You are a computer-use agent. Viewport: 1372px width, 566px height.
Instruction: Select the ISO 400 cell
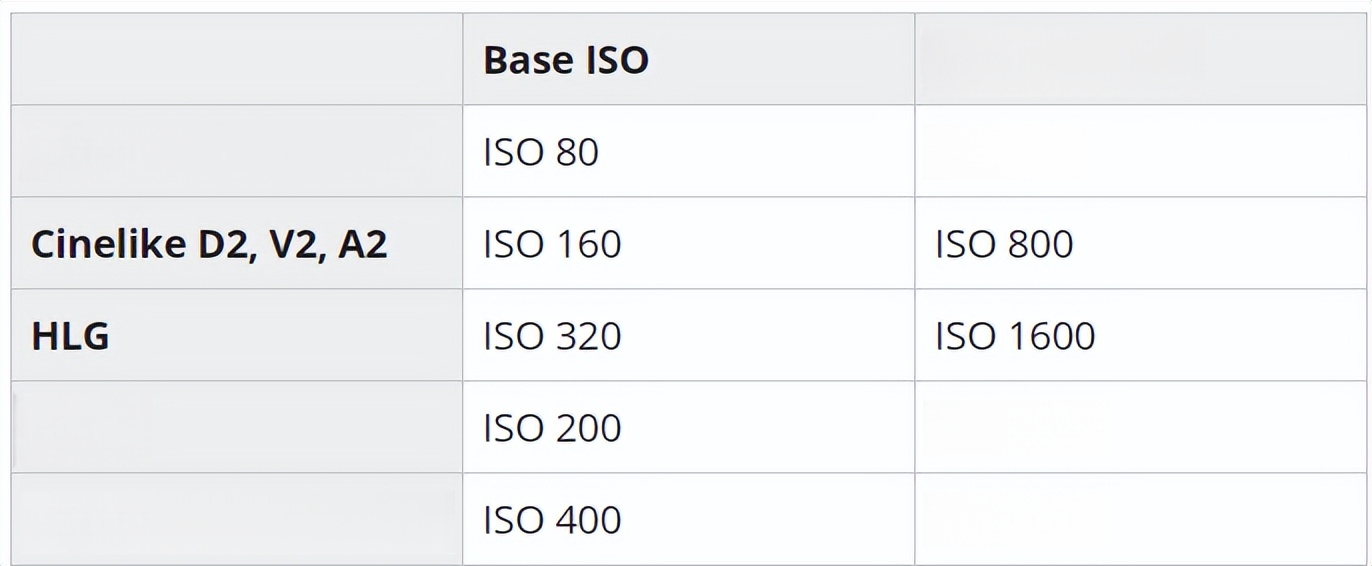click(x=688, y=519)
